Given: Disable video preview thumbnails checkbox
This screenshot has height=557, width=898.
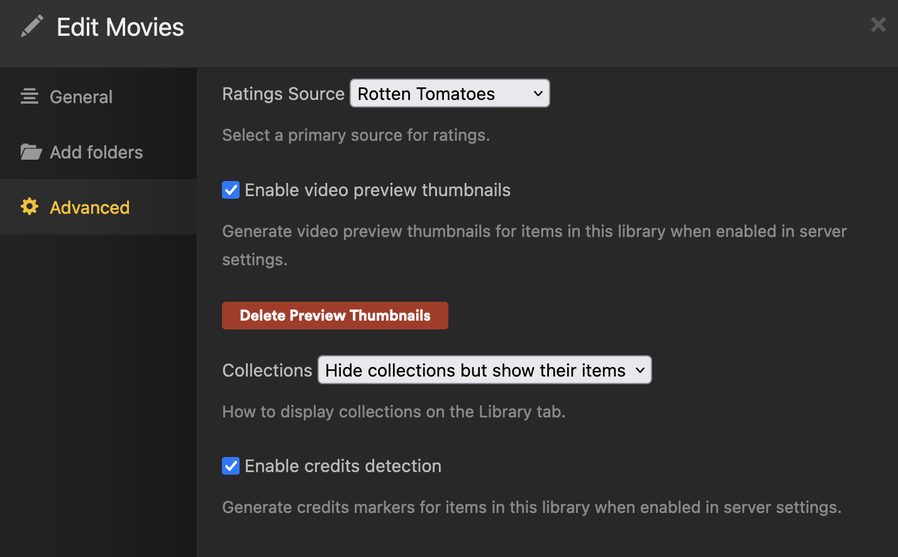Looking at the screenshot, I should [x=231, y=190].
